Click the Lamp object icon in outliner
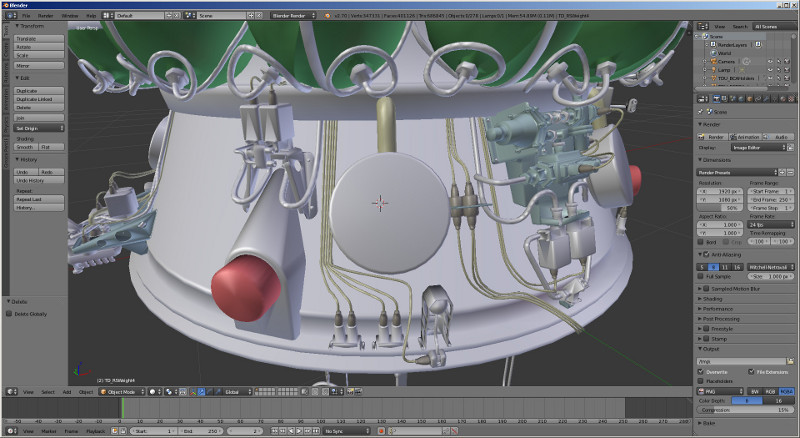This screenshot has height=438, width=800. pyautogui.click(x=712, y=70)
